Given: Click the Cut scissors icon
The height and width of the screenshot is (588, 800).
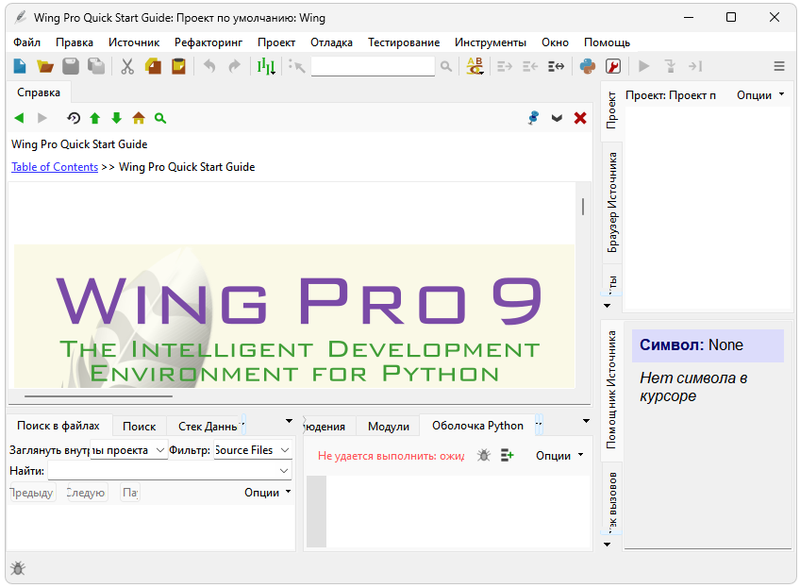Looking at the screenshot, I should (127, 66).
